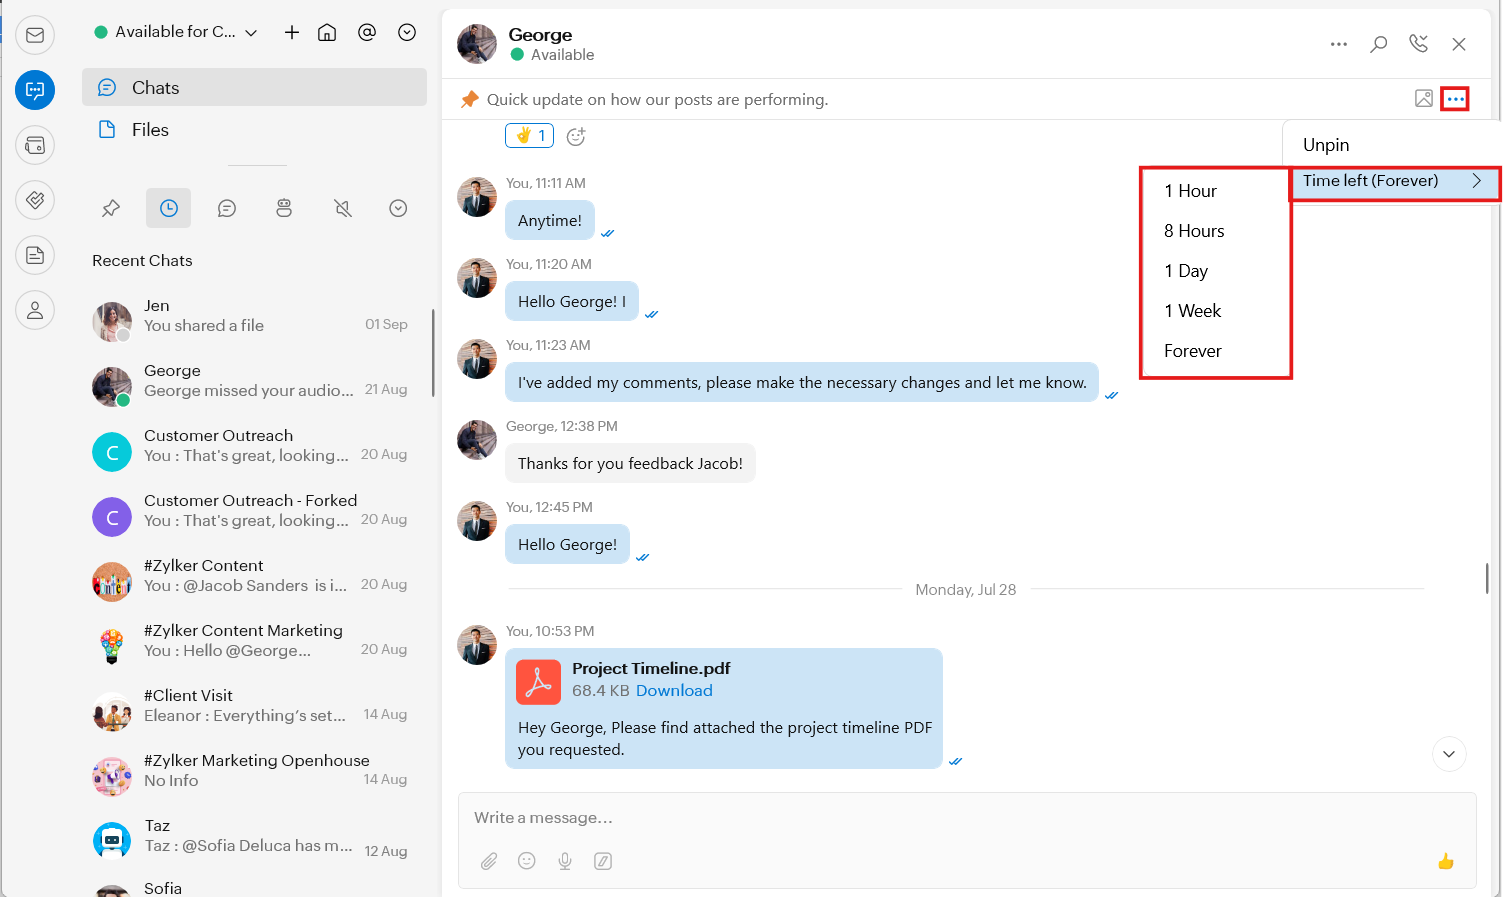Click the home icon in chat header
The height and width of the screenshot is (897, 1503).
coord(327,32)
